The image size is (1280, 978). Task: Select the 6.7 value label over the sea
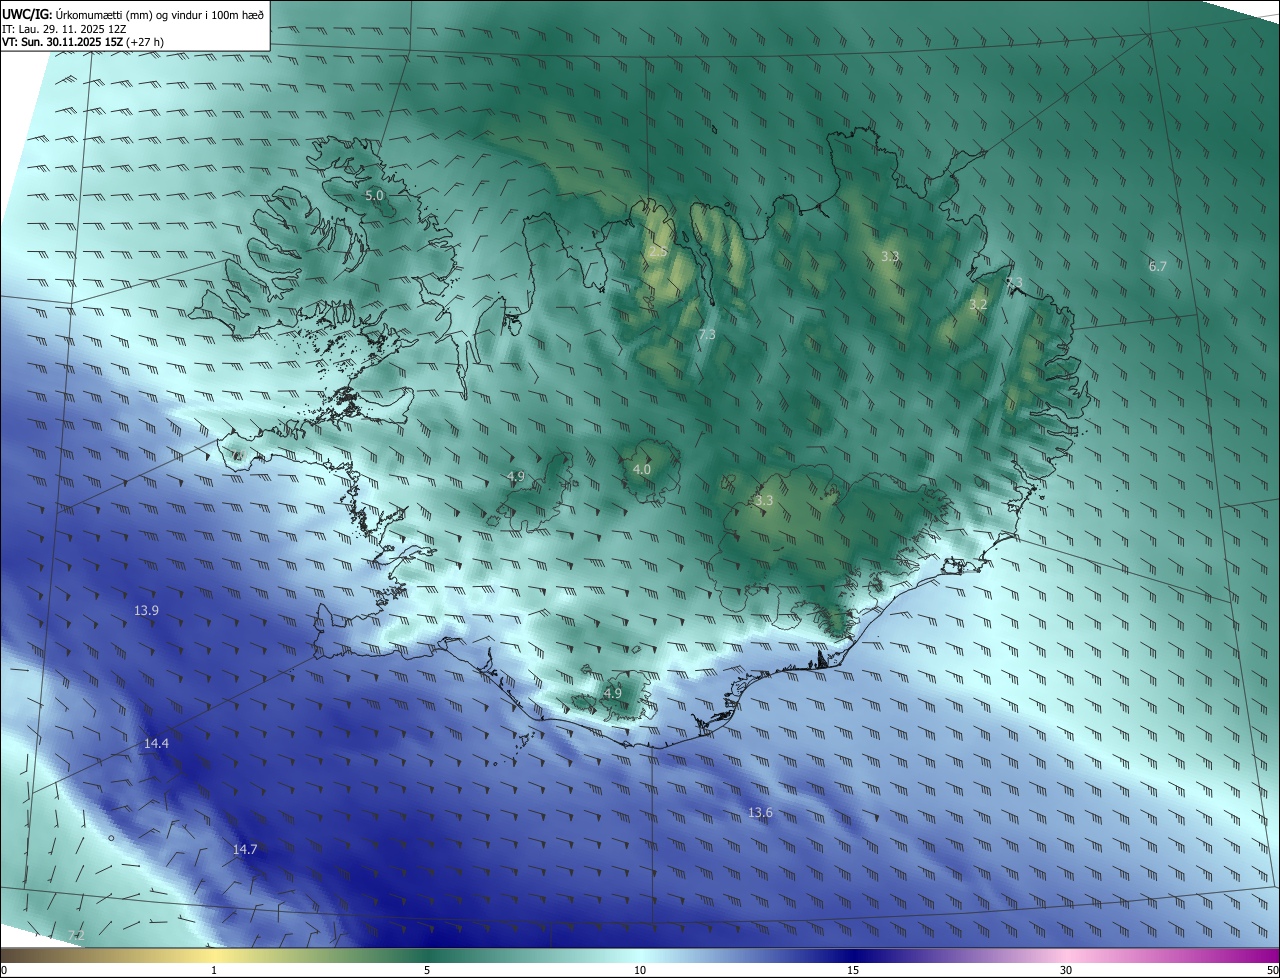click(x=1158, y=266)
